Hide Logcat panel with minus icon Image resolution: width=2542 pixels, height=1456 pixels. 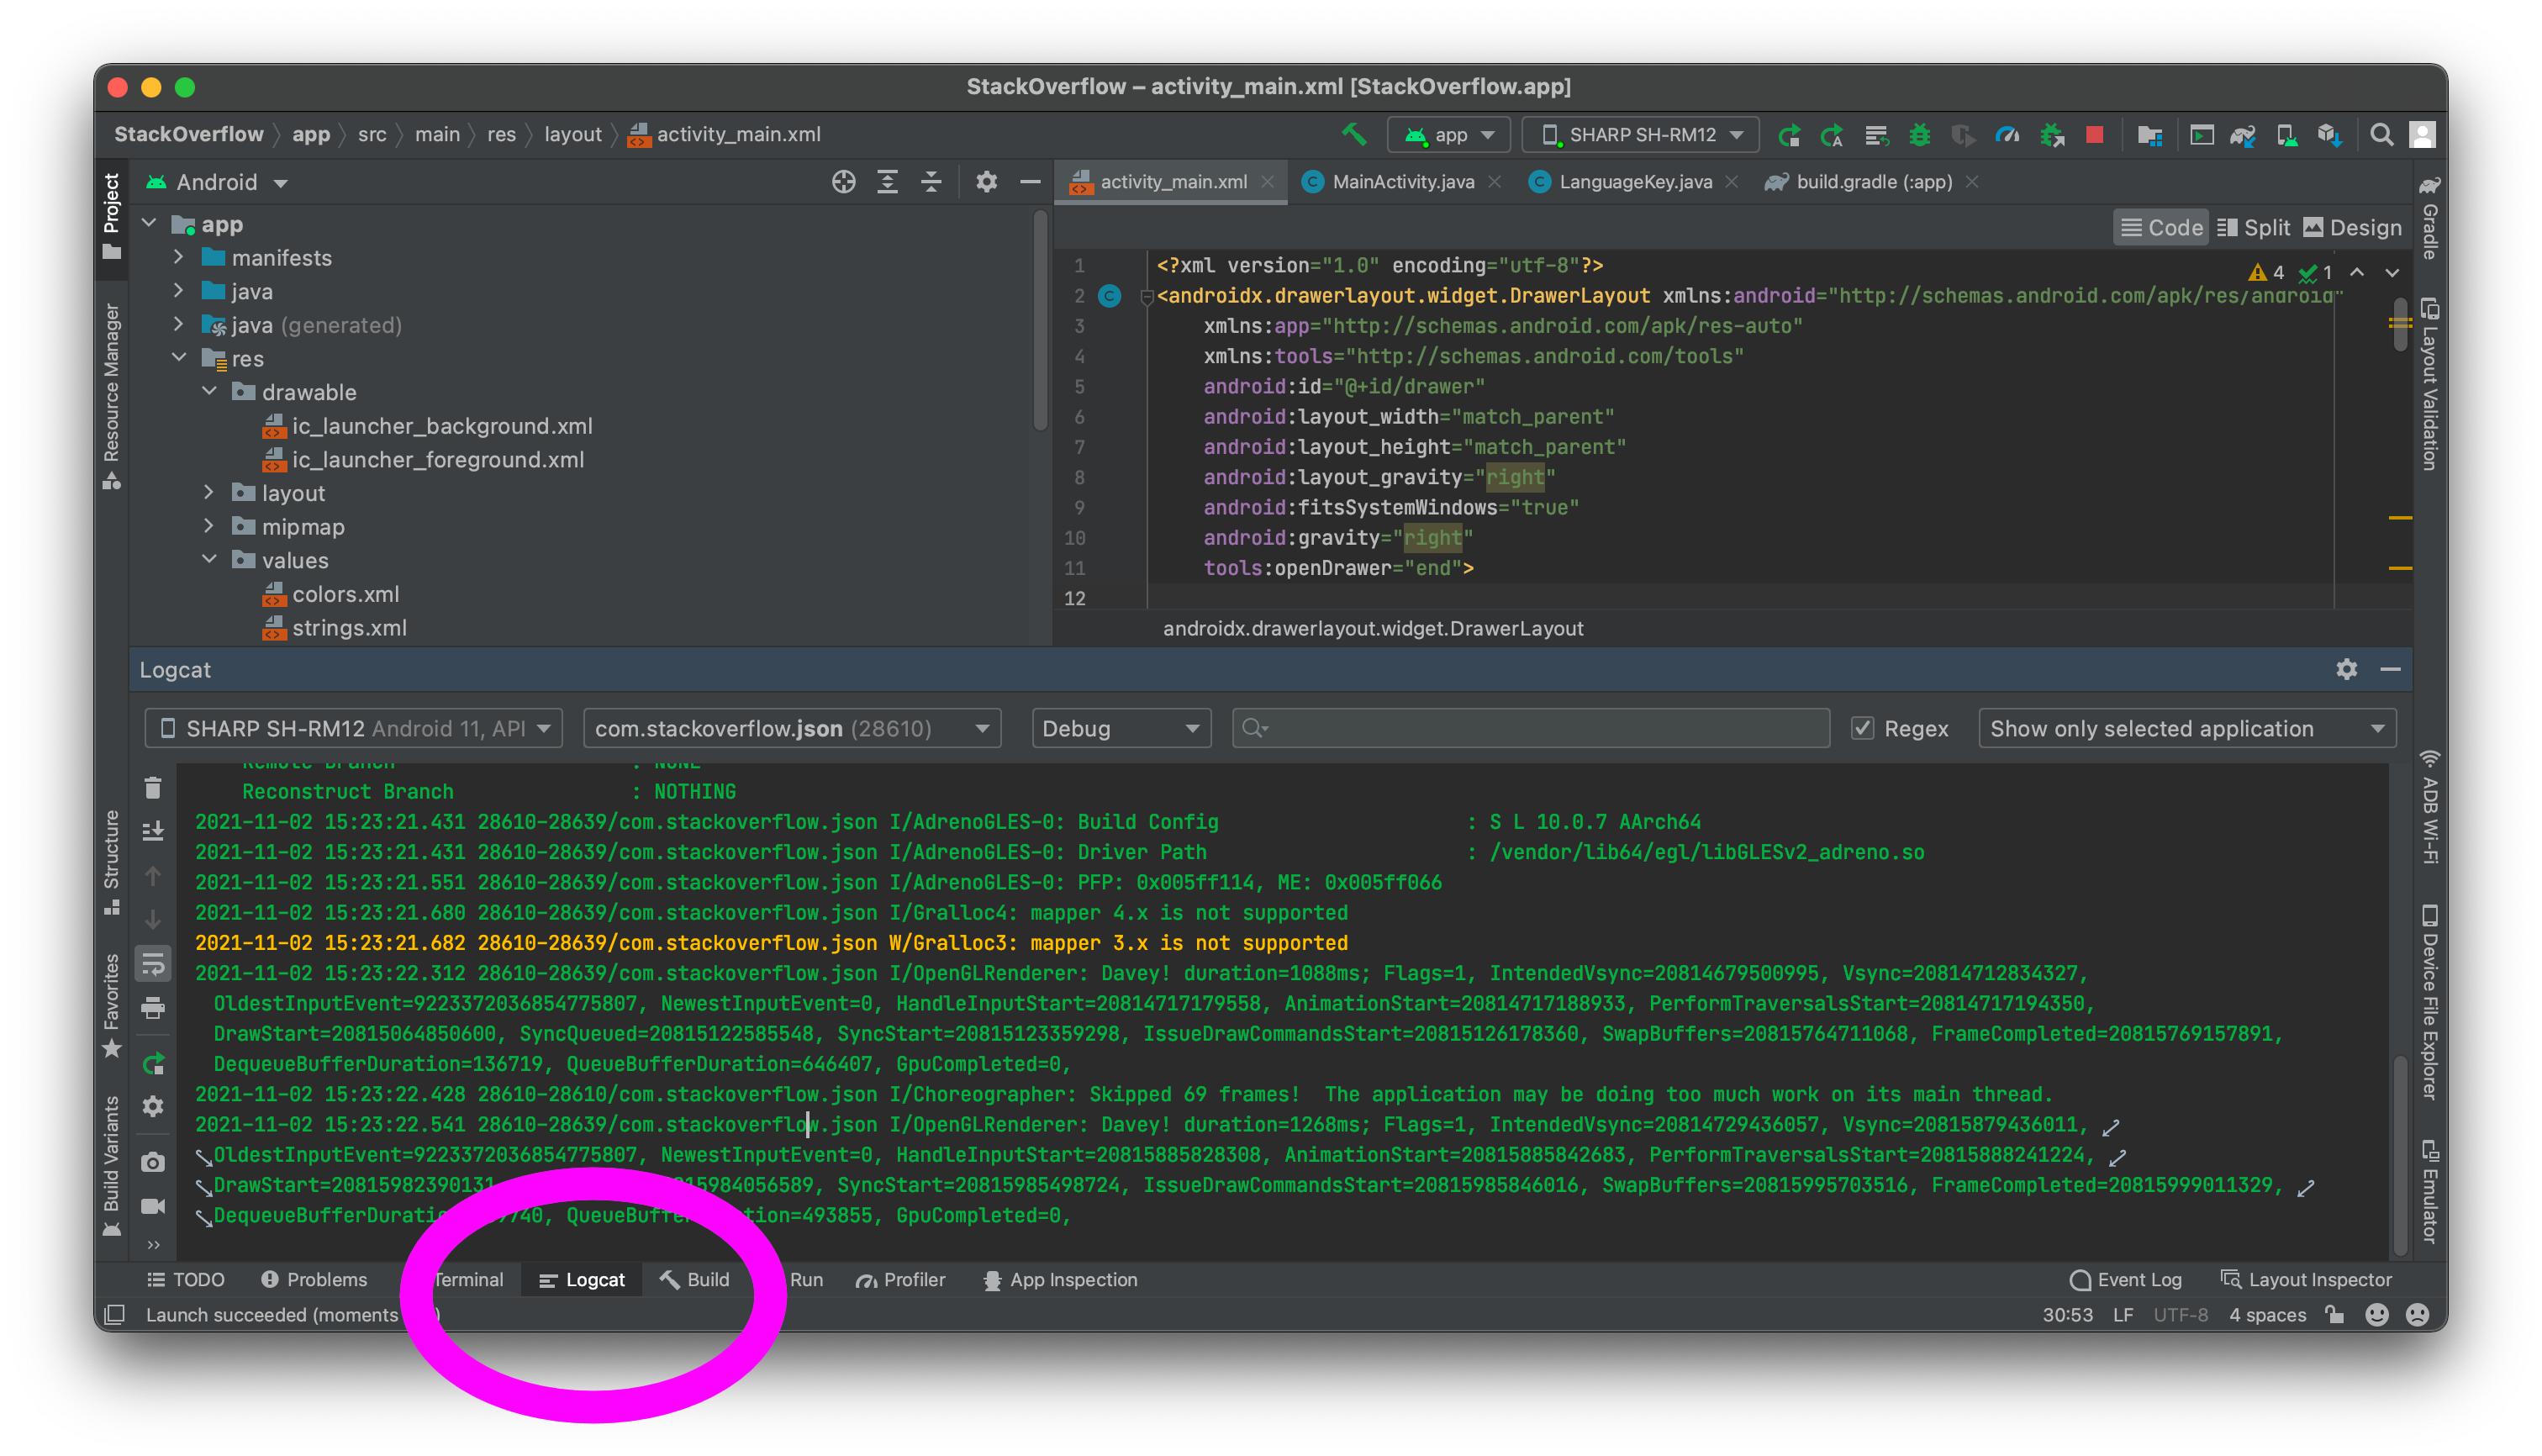click(2390, 669)
